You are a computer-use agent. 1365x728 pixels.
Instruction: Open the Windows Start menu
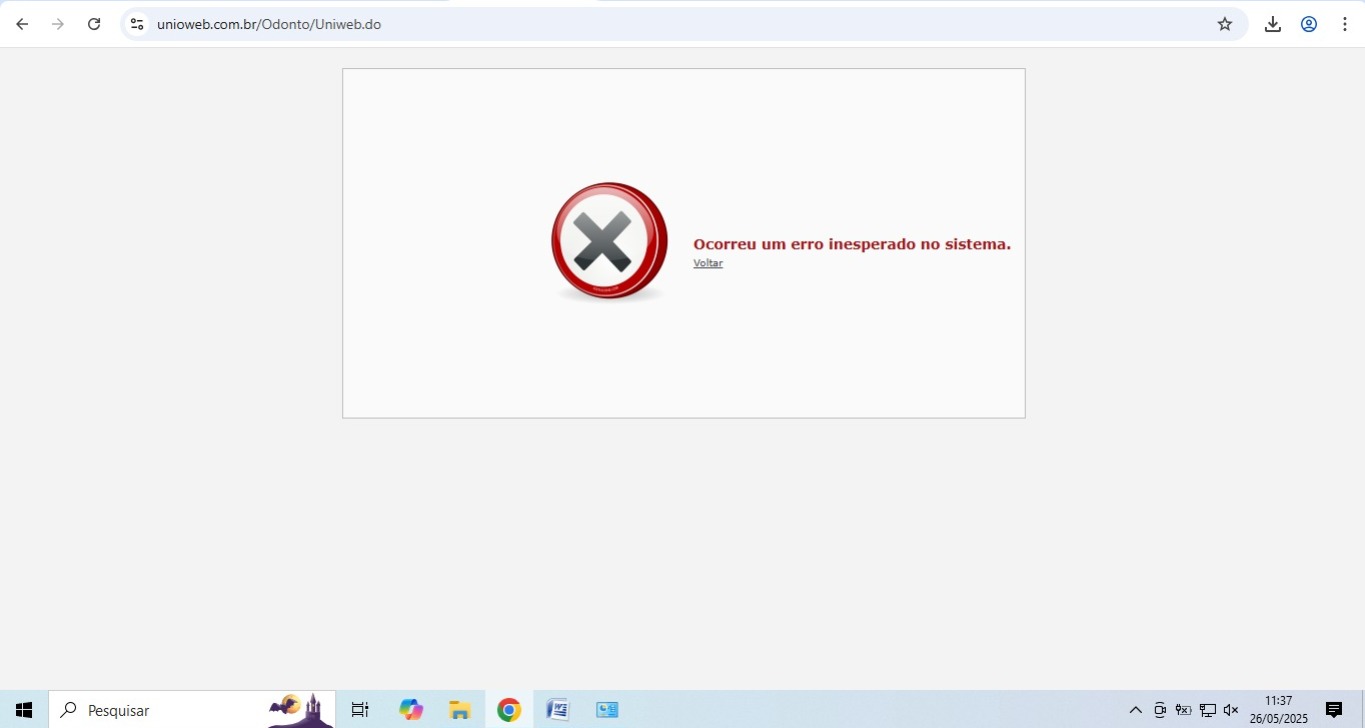point(24,710)
